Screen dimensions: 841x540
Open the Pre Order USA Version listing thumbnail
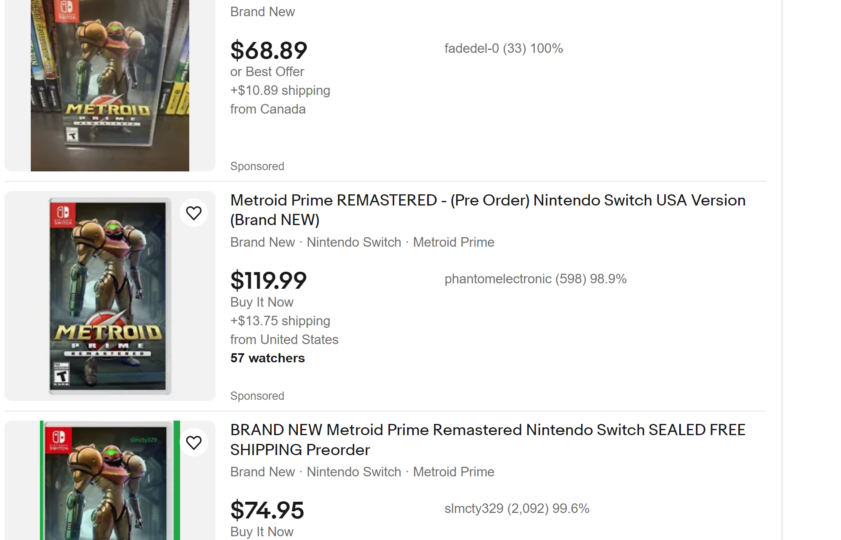pyautogui.click(x=110, y=296)
